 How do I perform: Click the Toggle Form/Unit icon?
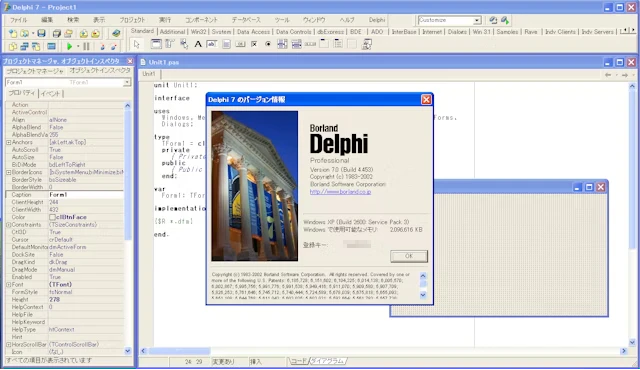[36, 47]
